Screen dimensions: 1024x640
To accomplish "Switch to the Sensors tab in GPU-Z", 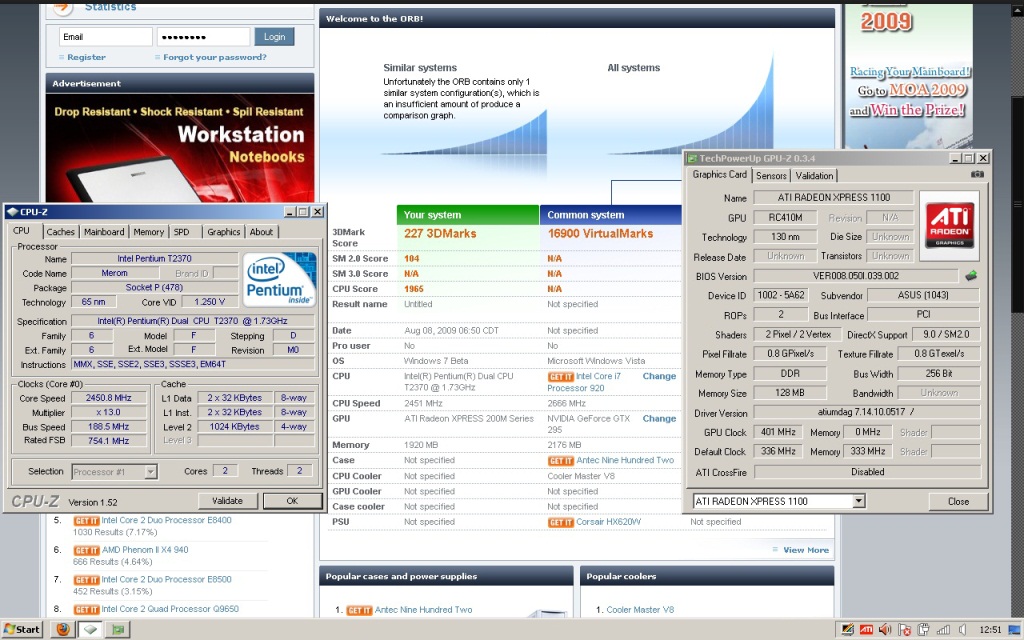I will coord(771,176).
